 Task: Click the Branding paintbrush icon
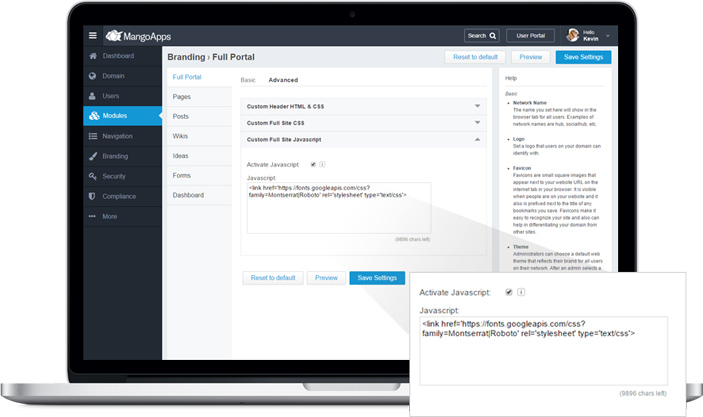(93, 156)
